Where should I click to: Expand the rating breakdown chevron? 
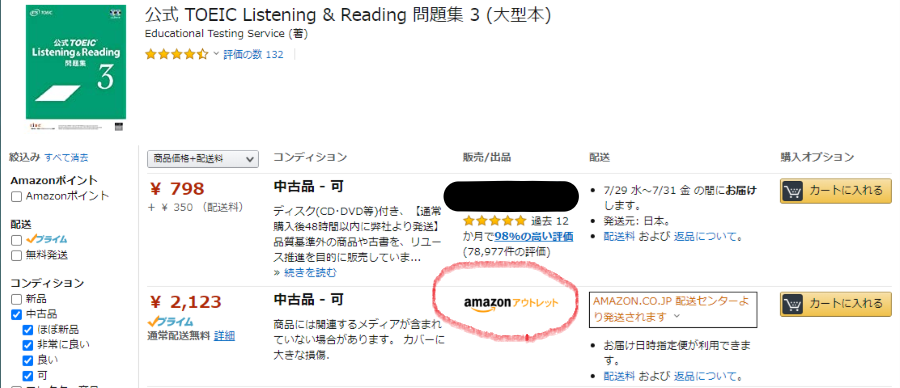tap(216, 54)
